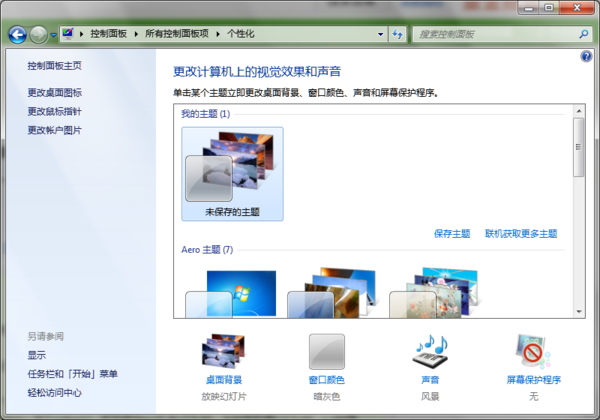The height and width of the screenshot is (420, 600).
Task: Click the theme list scrollbar down arrow
Action: pyautogui.click(x=579, y=312)
